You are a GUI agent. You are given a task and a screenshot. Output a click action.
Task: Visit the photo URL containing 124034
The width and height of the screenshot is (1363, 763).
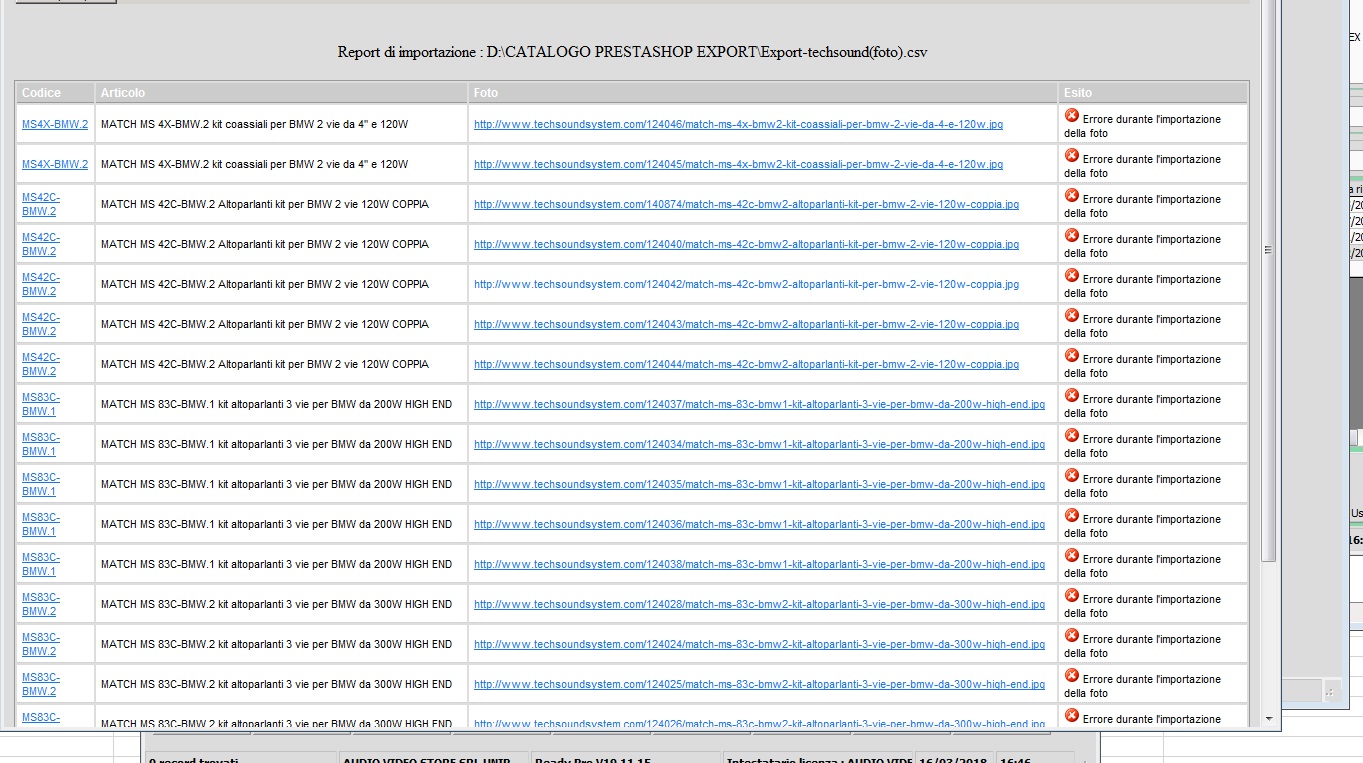coord(759,445)
